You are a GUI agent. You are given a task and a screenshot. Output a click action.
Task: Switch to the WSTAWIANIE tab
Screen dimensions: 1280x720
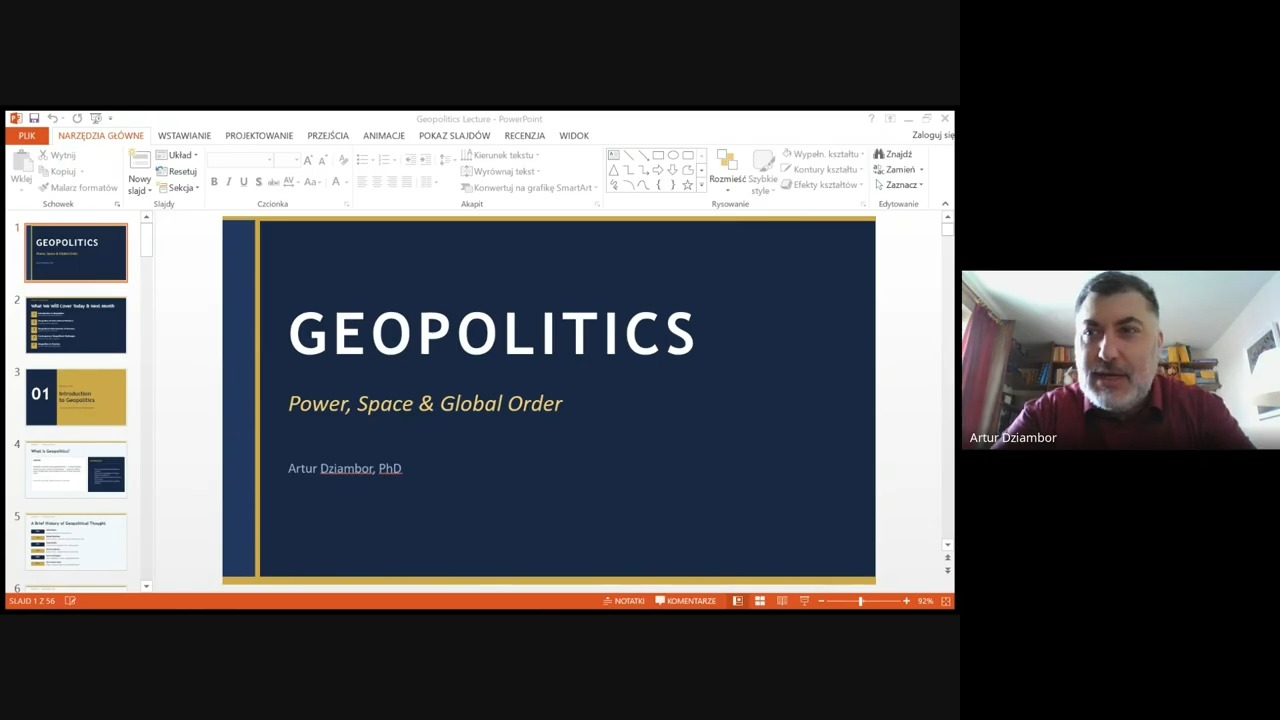[184, 136]
